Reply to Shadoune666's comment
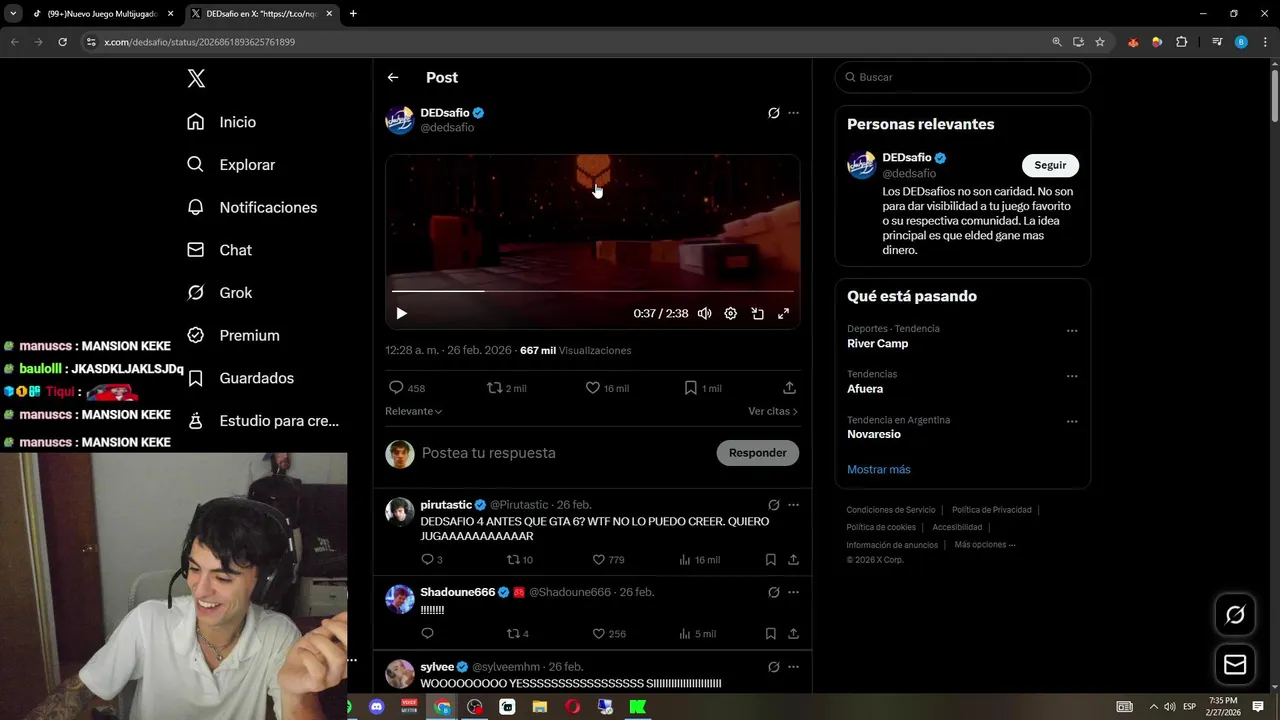 pos(427,634)
